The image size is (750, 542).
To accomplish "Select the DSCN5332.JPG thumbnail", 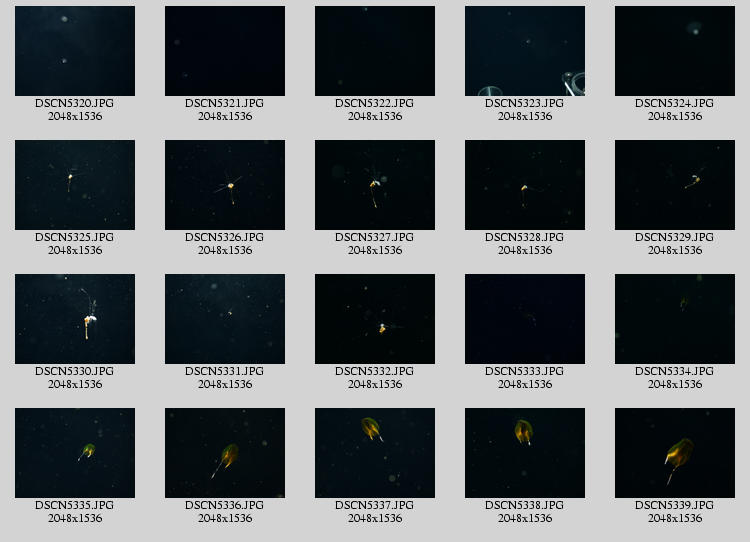I will tap(375, 319).
